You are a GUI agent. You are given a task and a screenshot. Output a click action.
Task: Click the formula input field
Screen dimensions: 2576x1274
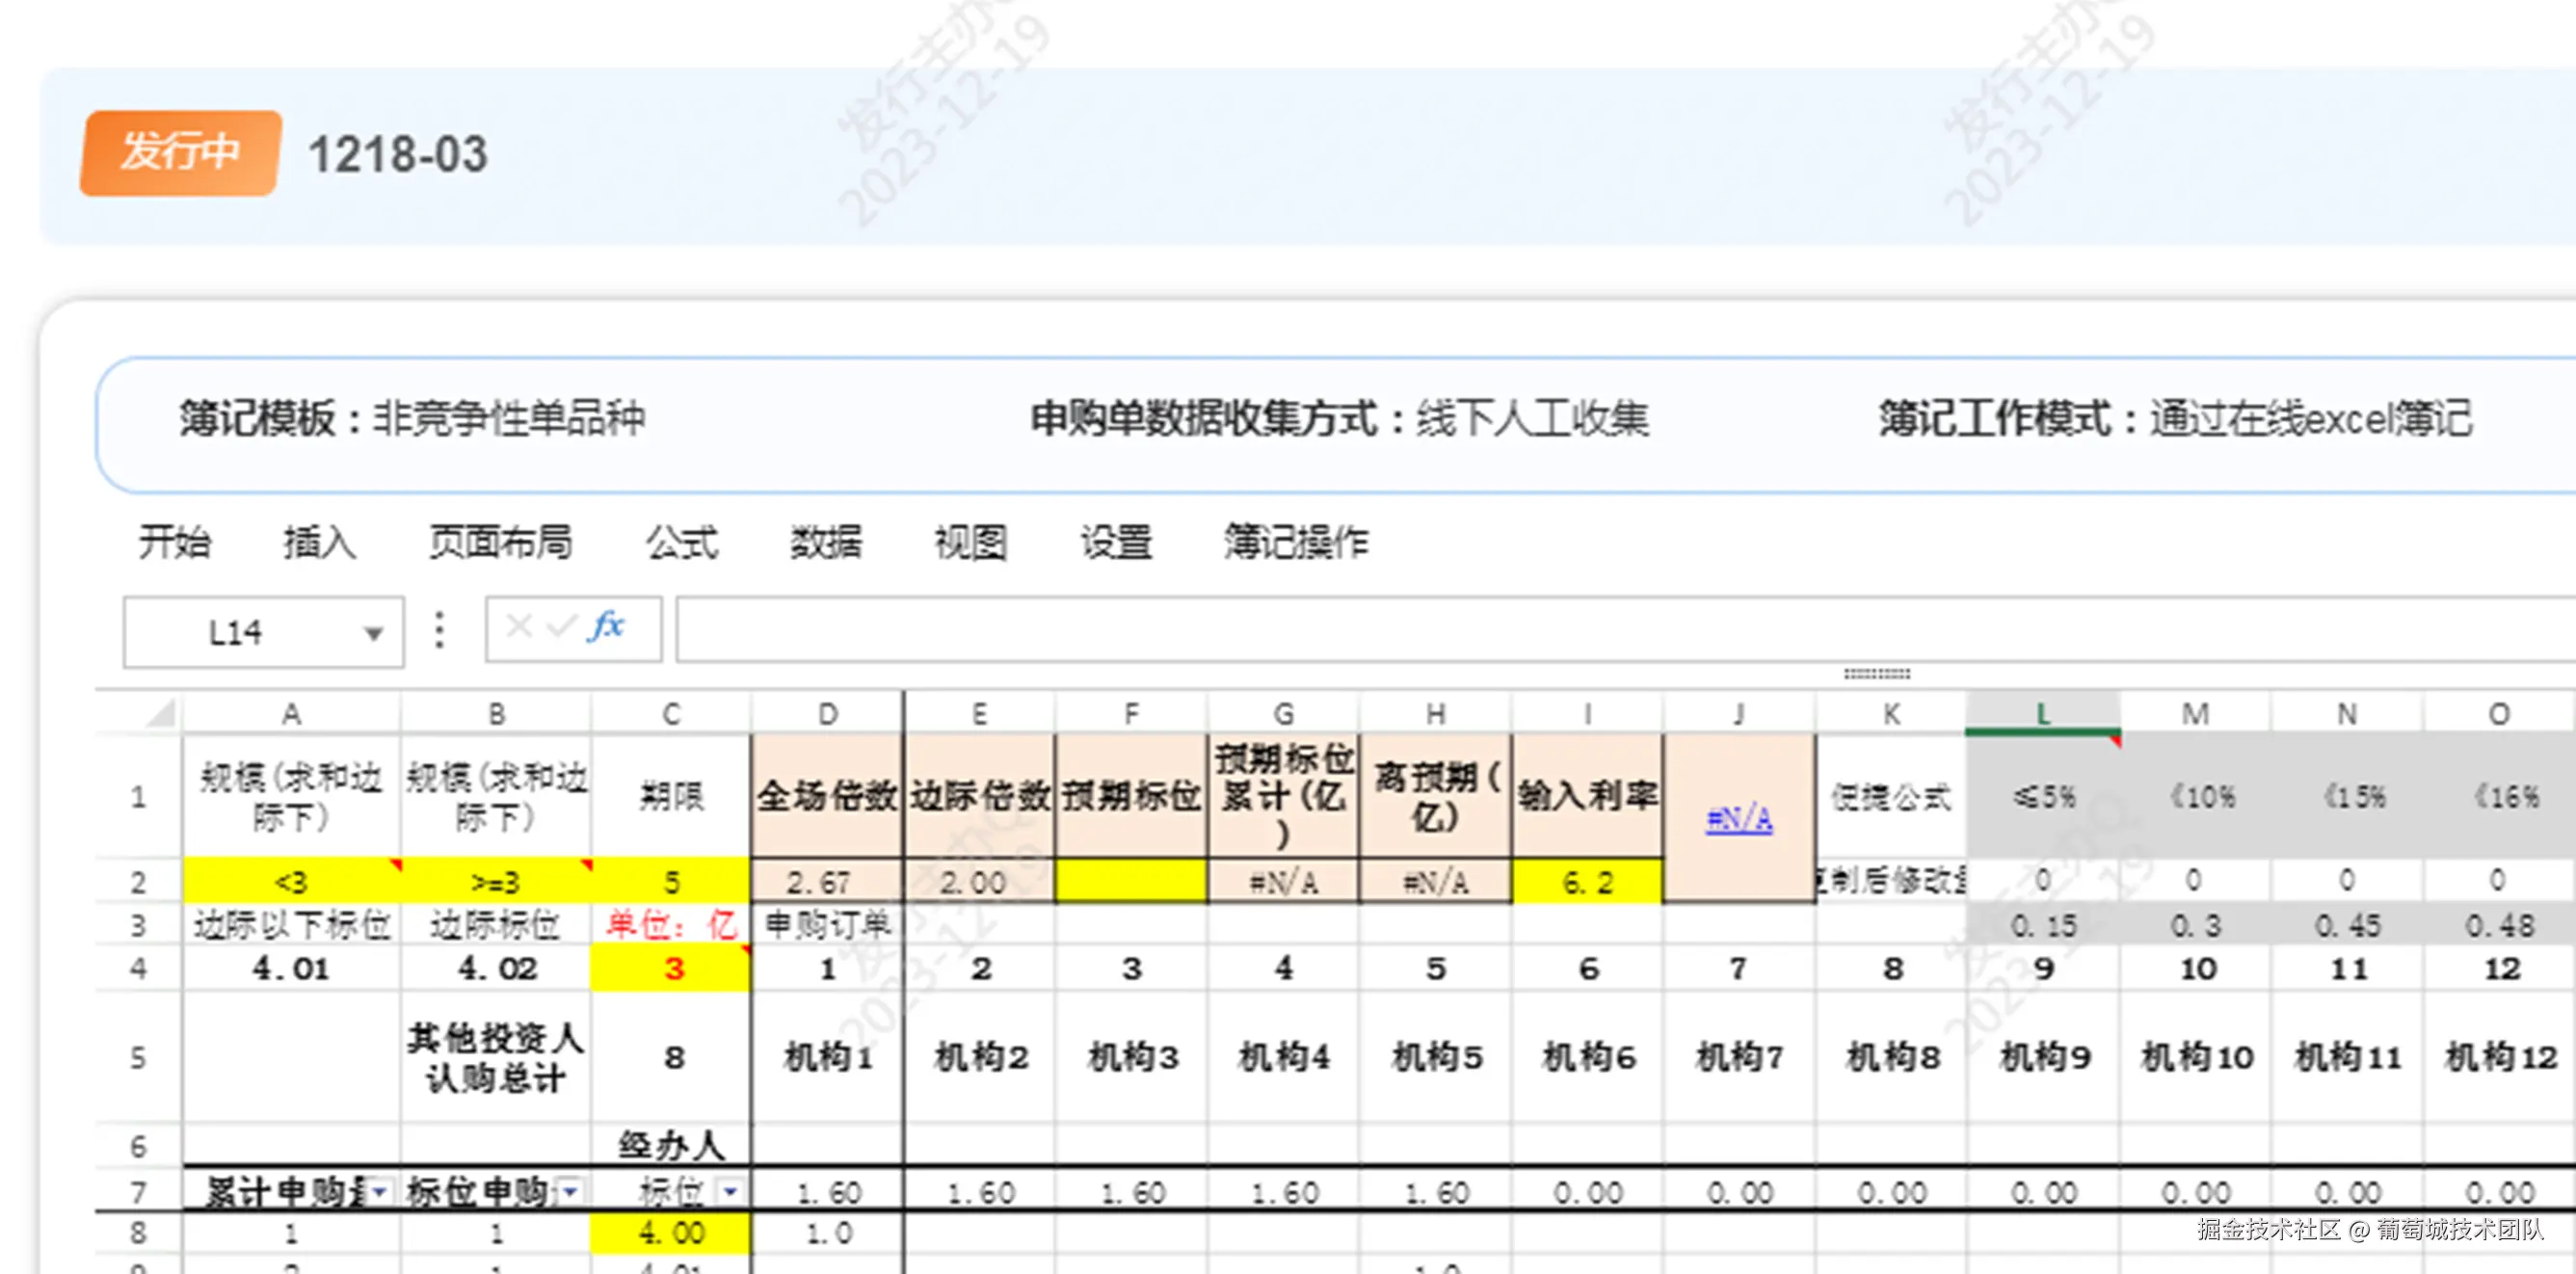(x=1600, y=630)
